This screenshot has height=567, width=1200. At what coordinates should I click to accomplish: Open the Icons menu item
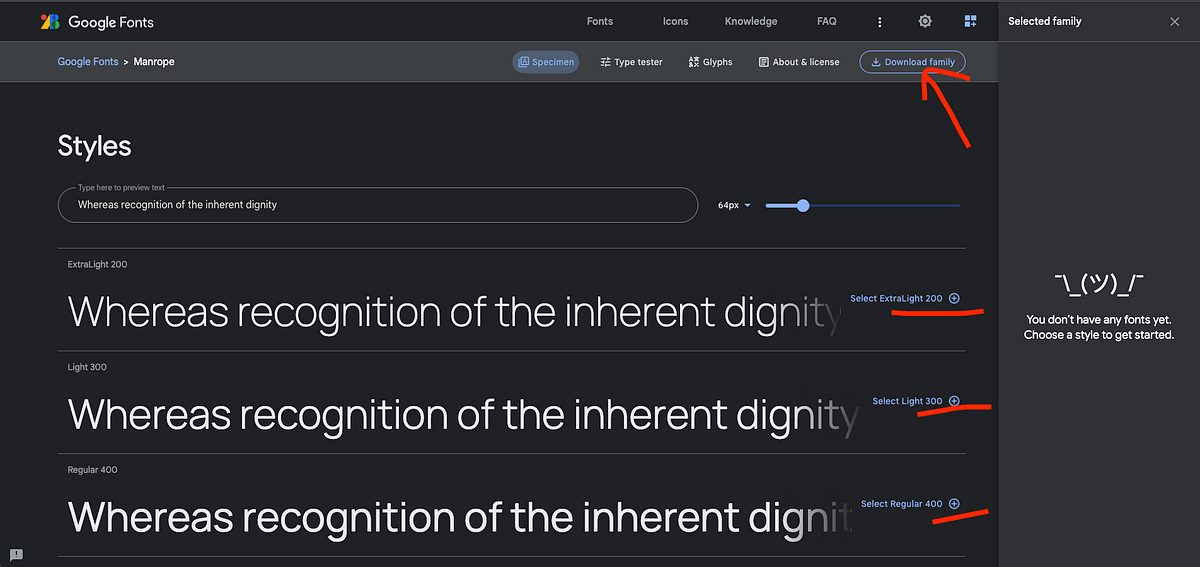point(675,21)
